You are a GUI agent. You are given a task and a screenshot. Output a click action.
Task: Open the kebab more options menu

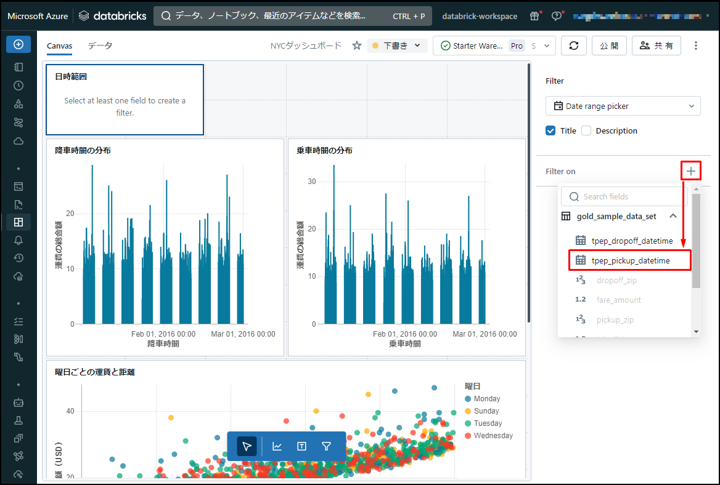[696, 46]
